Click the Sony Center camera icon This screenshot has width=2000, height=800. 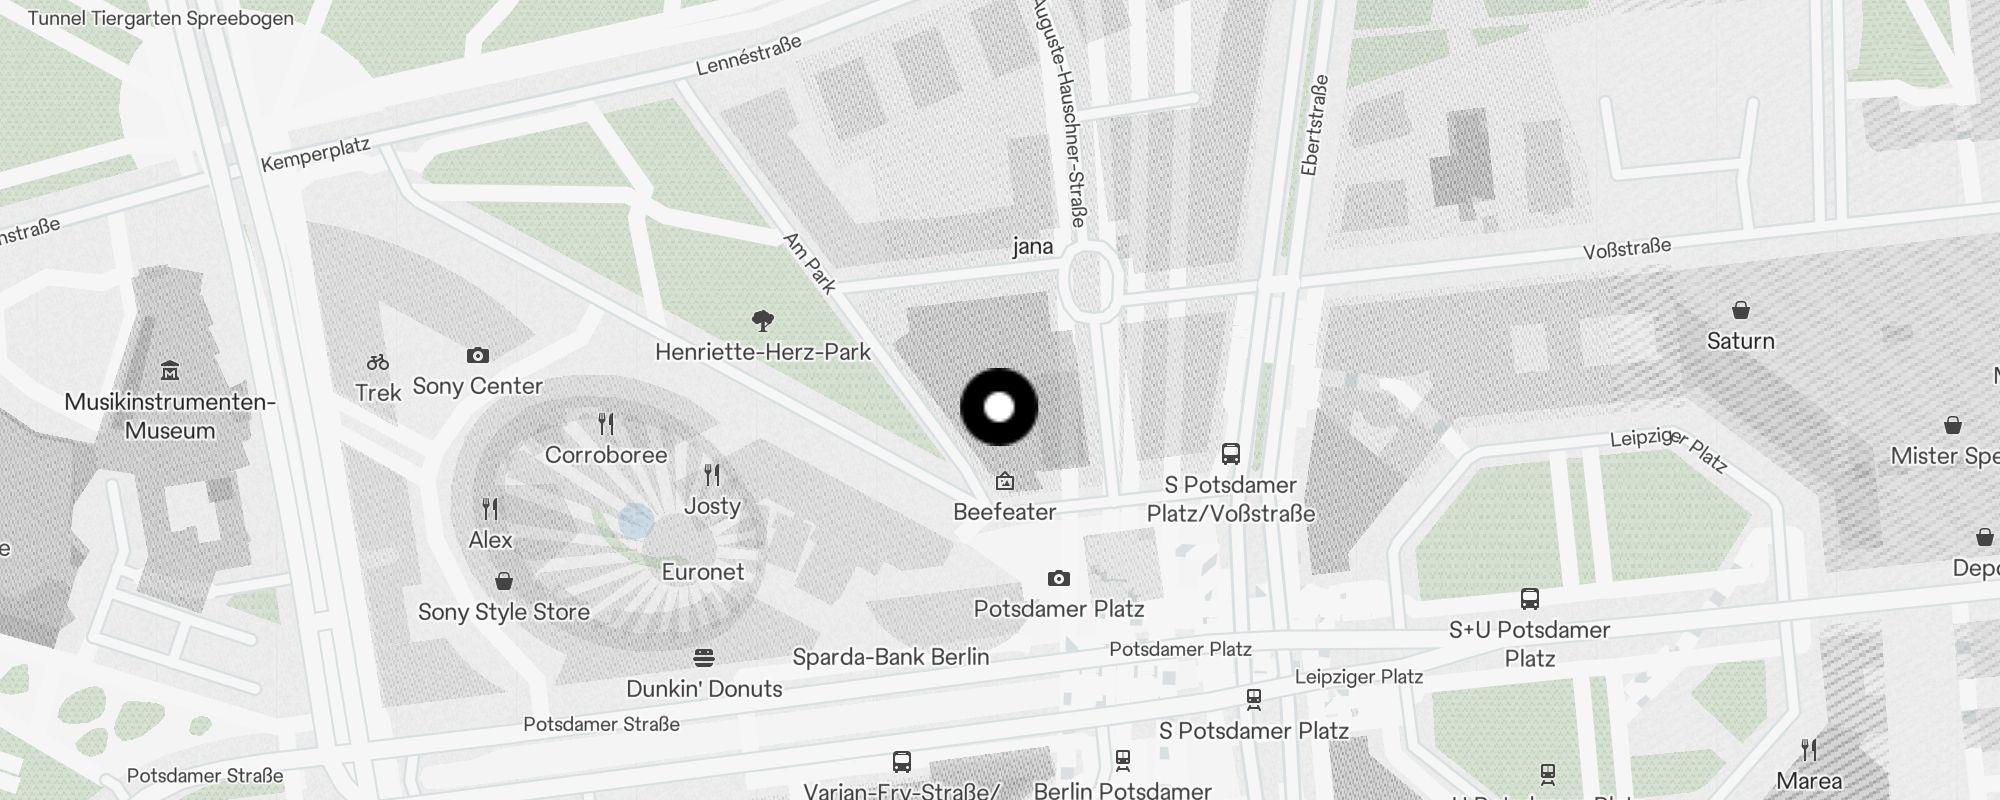click(478, 355)
